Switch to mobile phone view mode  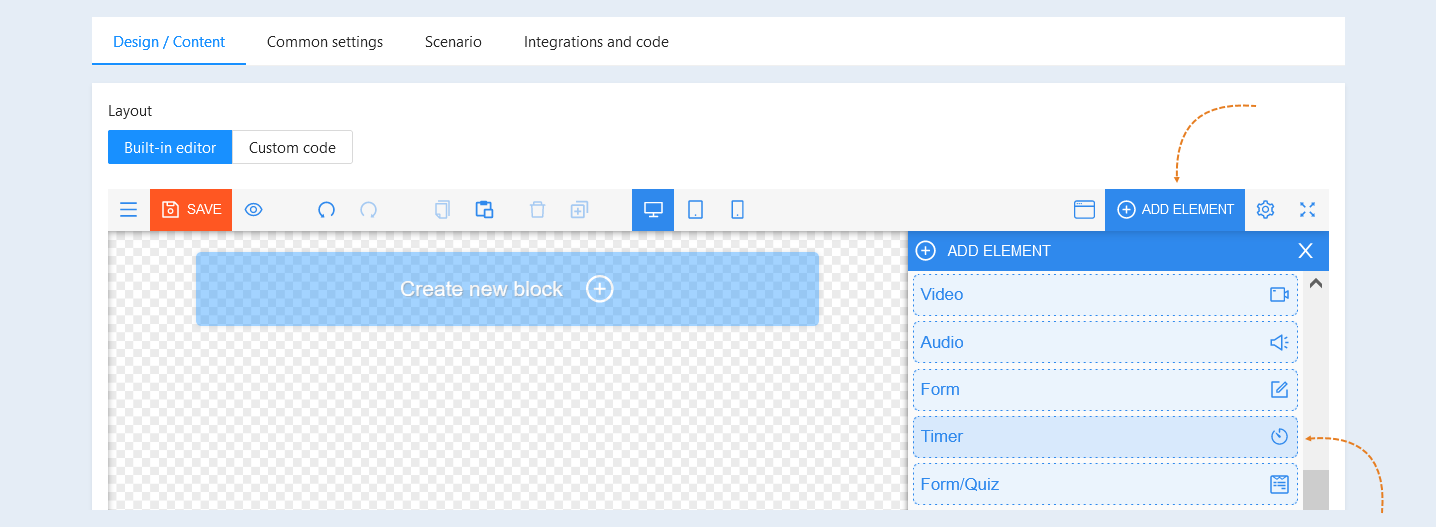738,210
